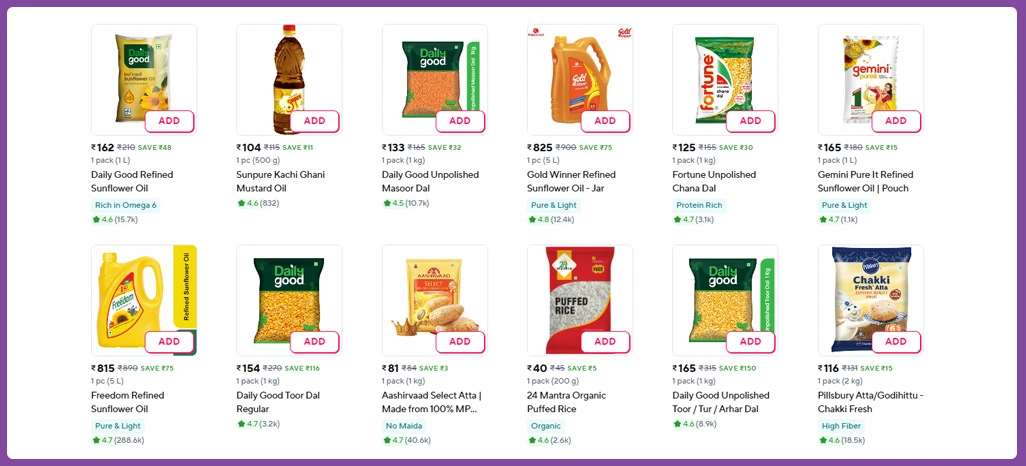1026x466 pixels.
Task: Add Daily Good Refined Sunflower Oil to cart
Action: (x=169, y=121)
